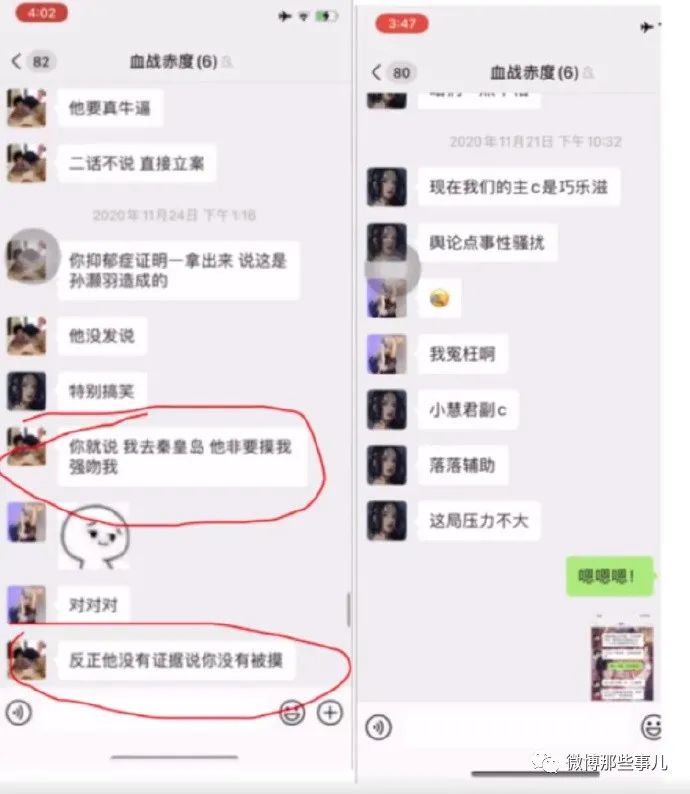The height and width of the screenshot is (794, 690).
Task: Tap the voice input icon in right chat
Action: [x=379, y=727]
